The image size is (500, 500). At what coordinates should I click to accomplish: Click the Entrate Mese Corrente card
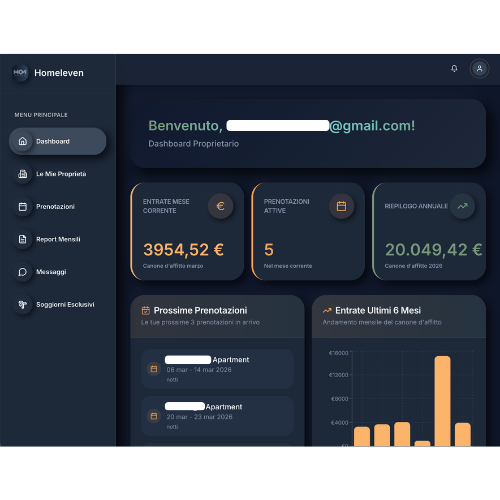(x=187, y=231)
